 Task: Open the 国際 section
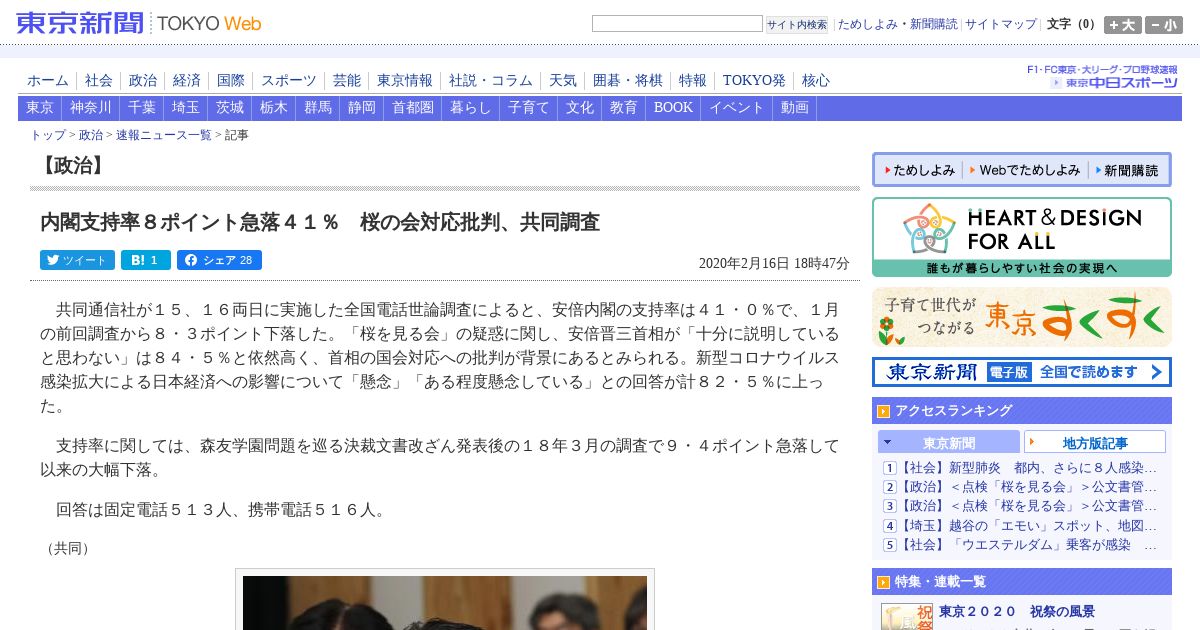click(231, 80)
